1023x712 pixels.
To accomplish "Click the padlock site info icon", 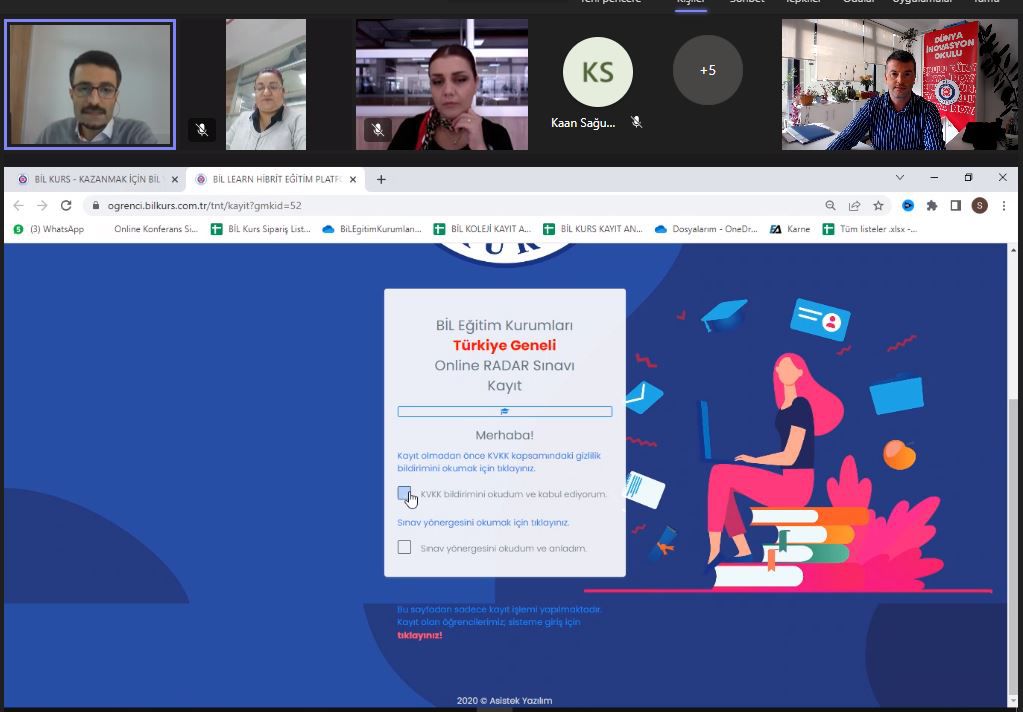I will (x=96, y=206).
